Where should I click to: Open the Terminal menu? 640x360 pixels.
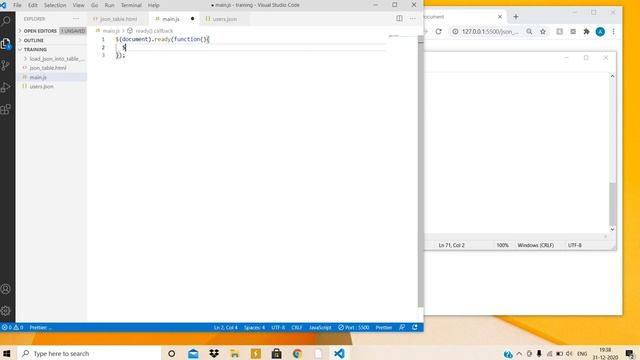(x=131, y=5)
